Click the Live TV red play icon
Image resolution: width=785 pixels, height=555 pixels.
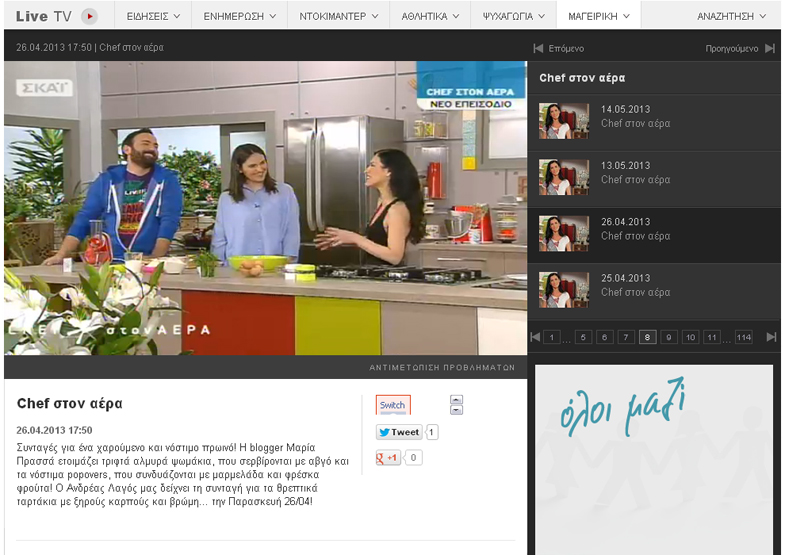coord(89,16)
